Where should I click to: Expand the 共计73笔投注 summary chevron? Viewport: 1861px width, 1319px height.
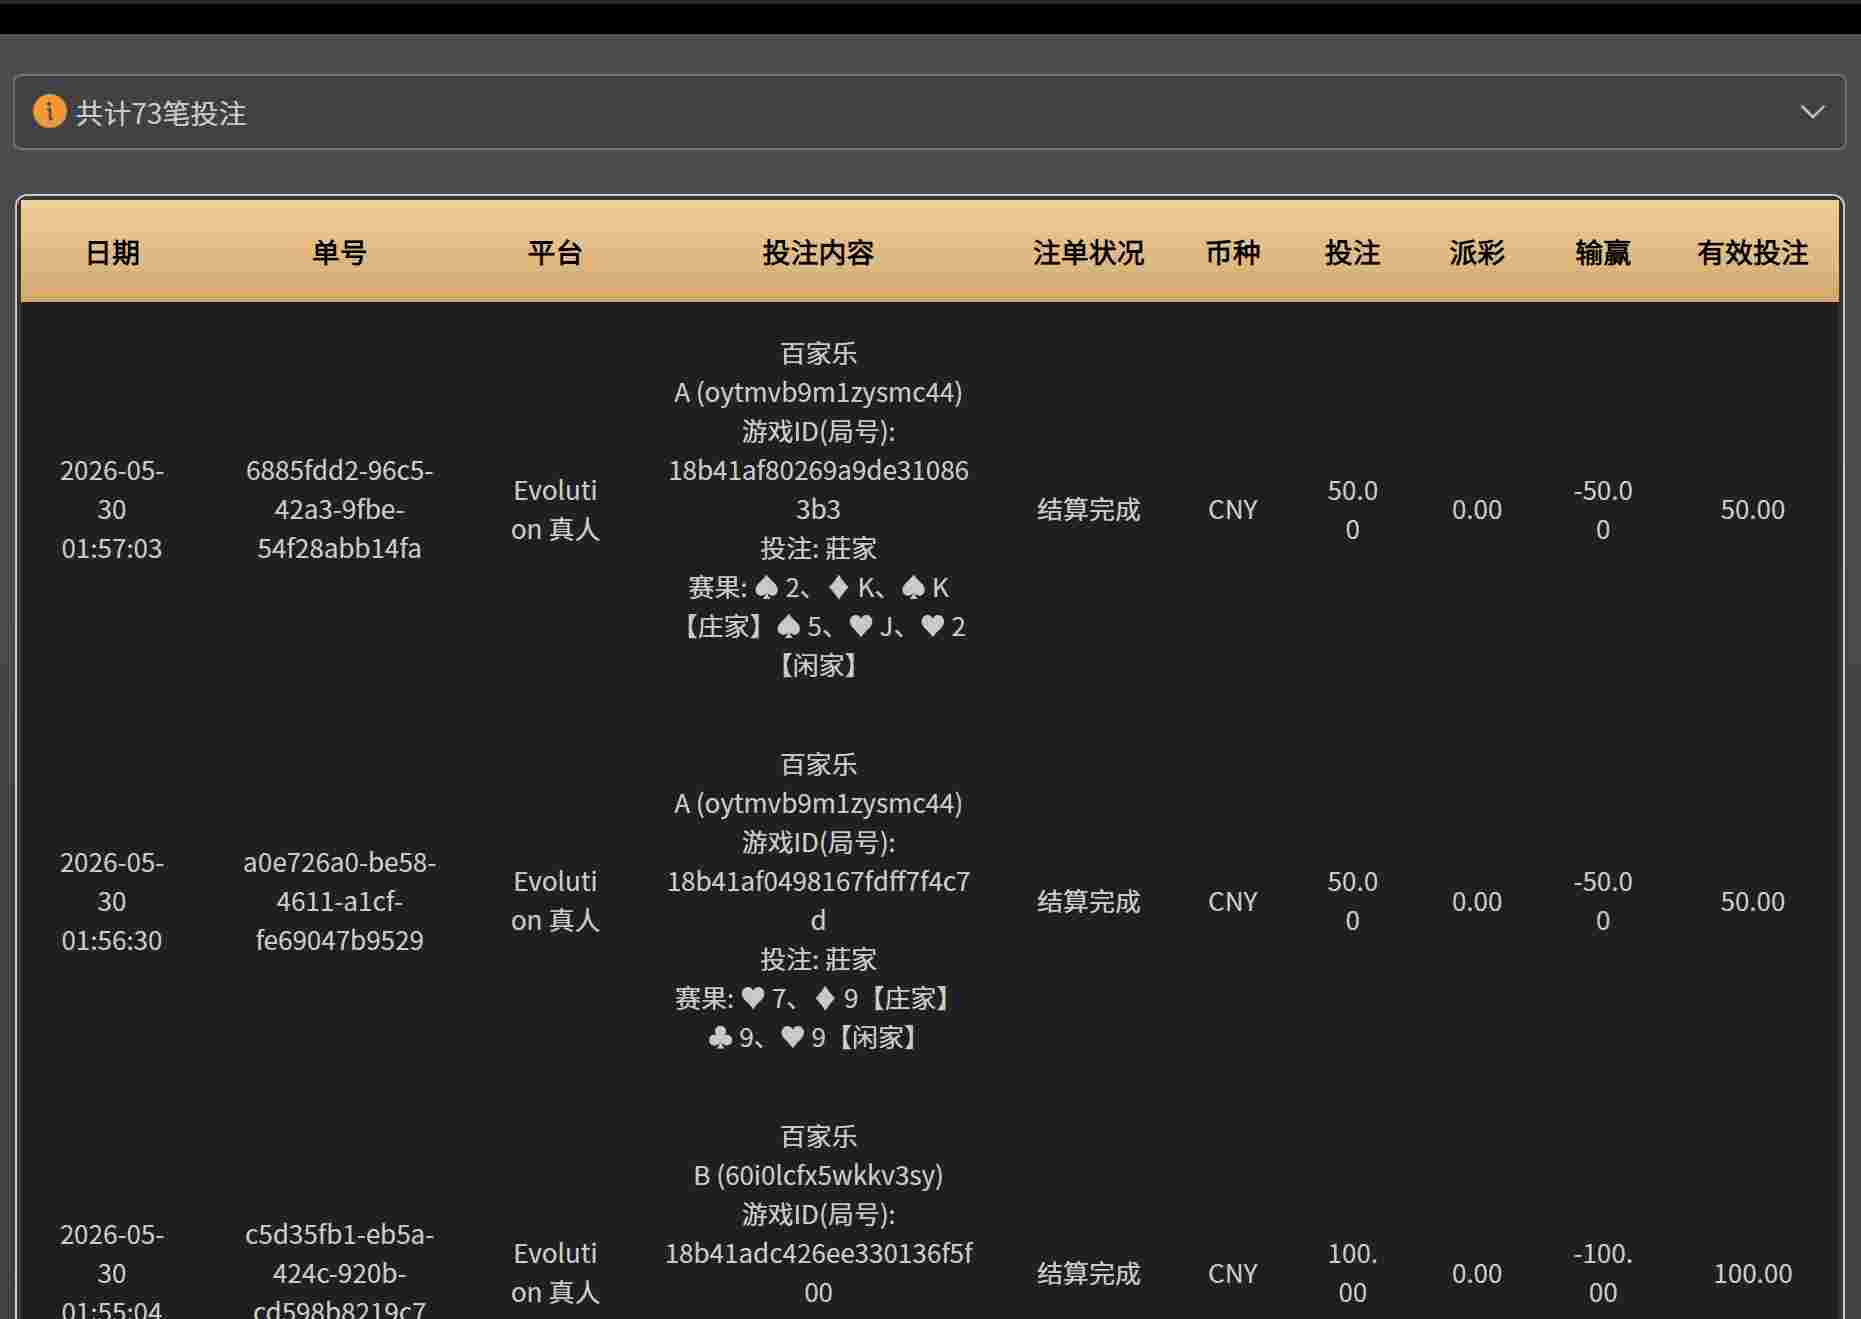[1812, 112]
